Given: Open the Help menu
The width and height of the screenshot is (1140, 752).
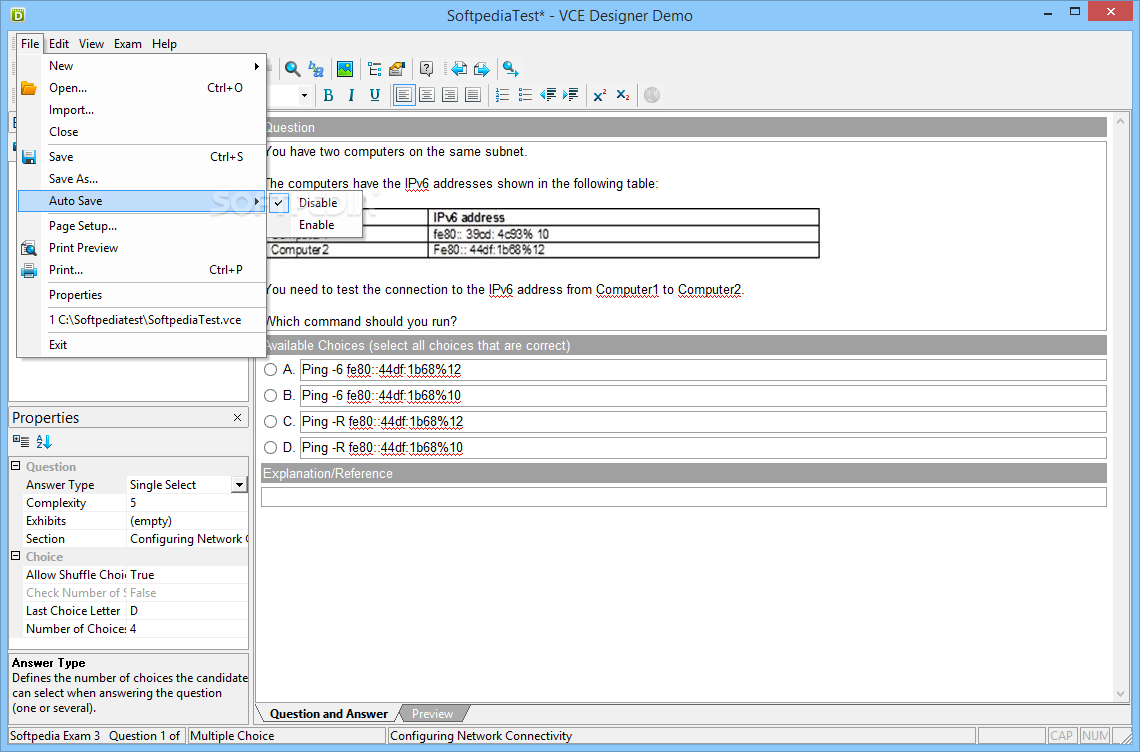Looking at the screenshot, I should [x=164, y=44].
